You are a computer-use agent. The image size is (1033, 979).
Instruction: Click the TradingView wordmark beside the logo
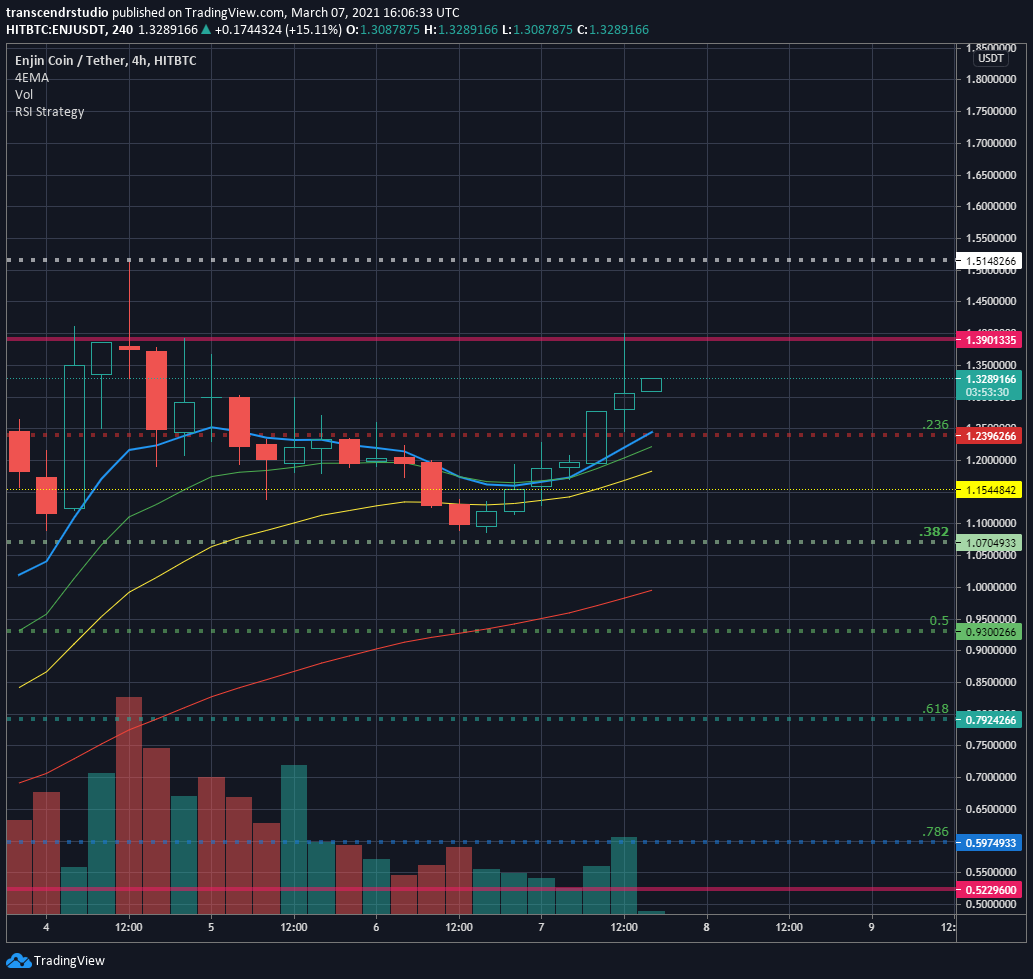point(69,961)
